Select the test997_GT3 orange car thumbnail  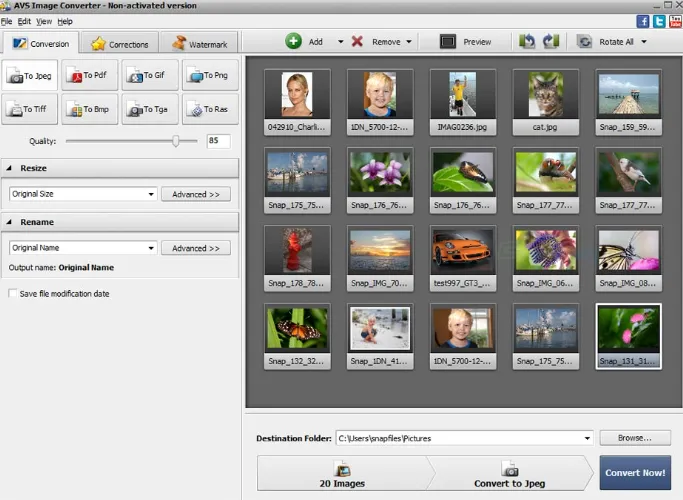pos(463,258)
